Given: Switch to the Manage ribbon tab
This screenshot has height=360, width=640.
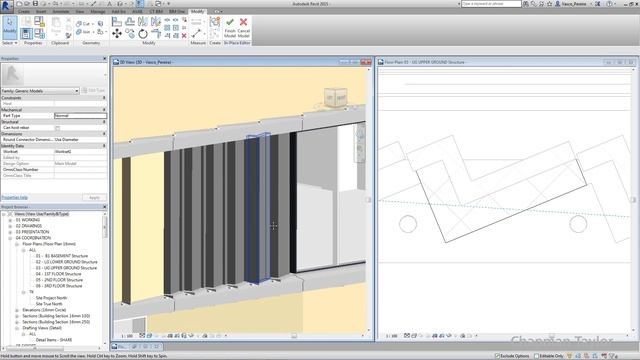Looking at the screenshot, I should pos(98,11).
